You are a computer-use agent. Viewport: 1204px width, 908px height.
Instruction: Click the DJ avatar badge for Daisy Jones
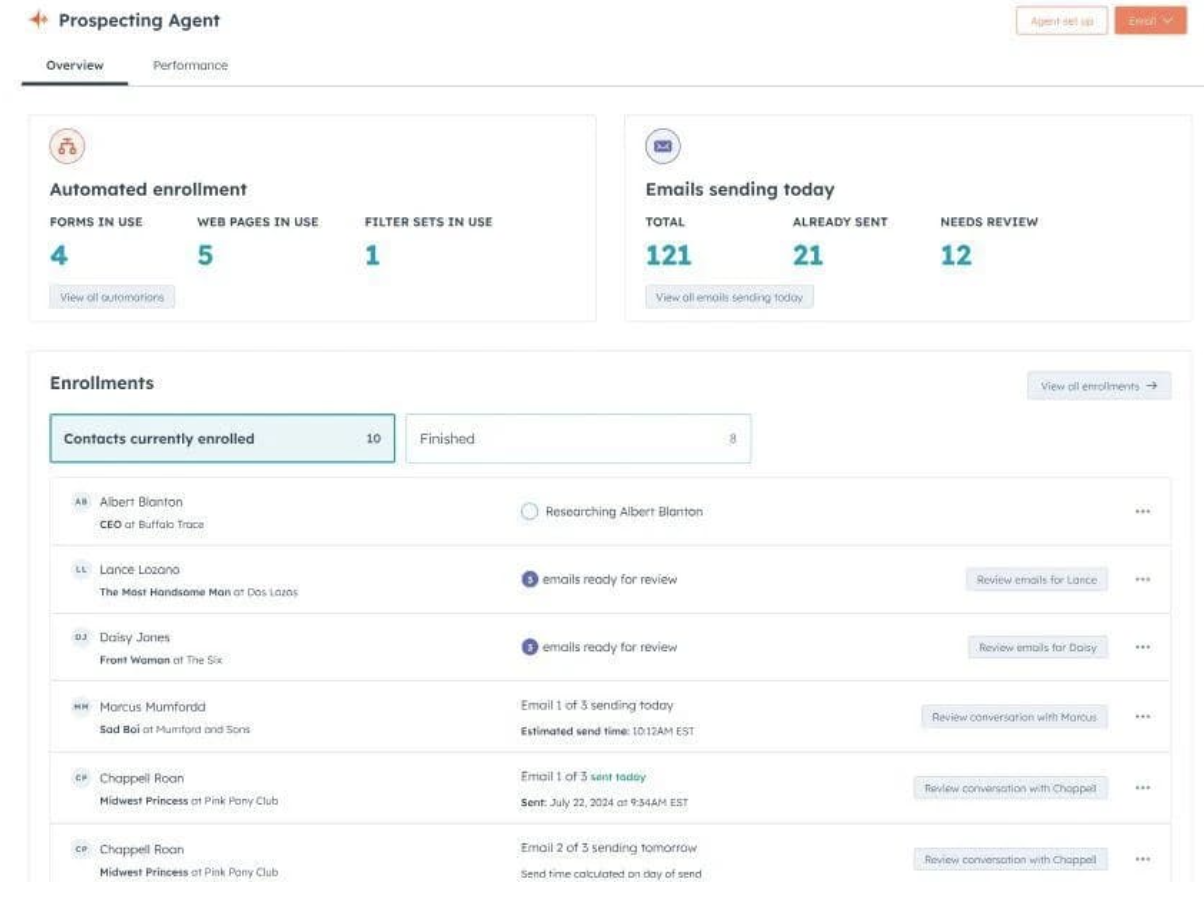[x=82, y=637]
